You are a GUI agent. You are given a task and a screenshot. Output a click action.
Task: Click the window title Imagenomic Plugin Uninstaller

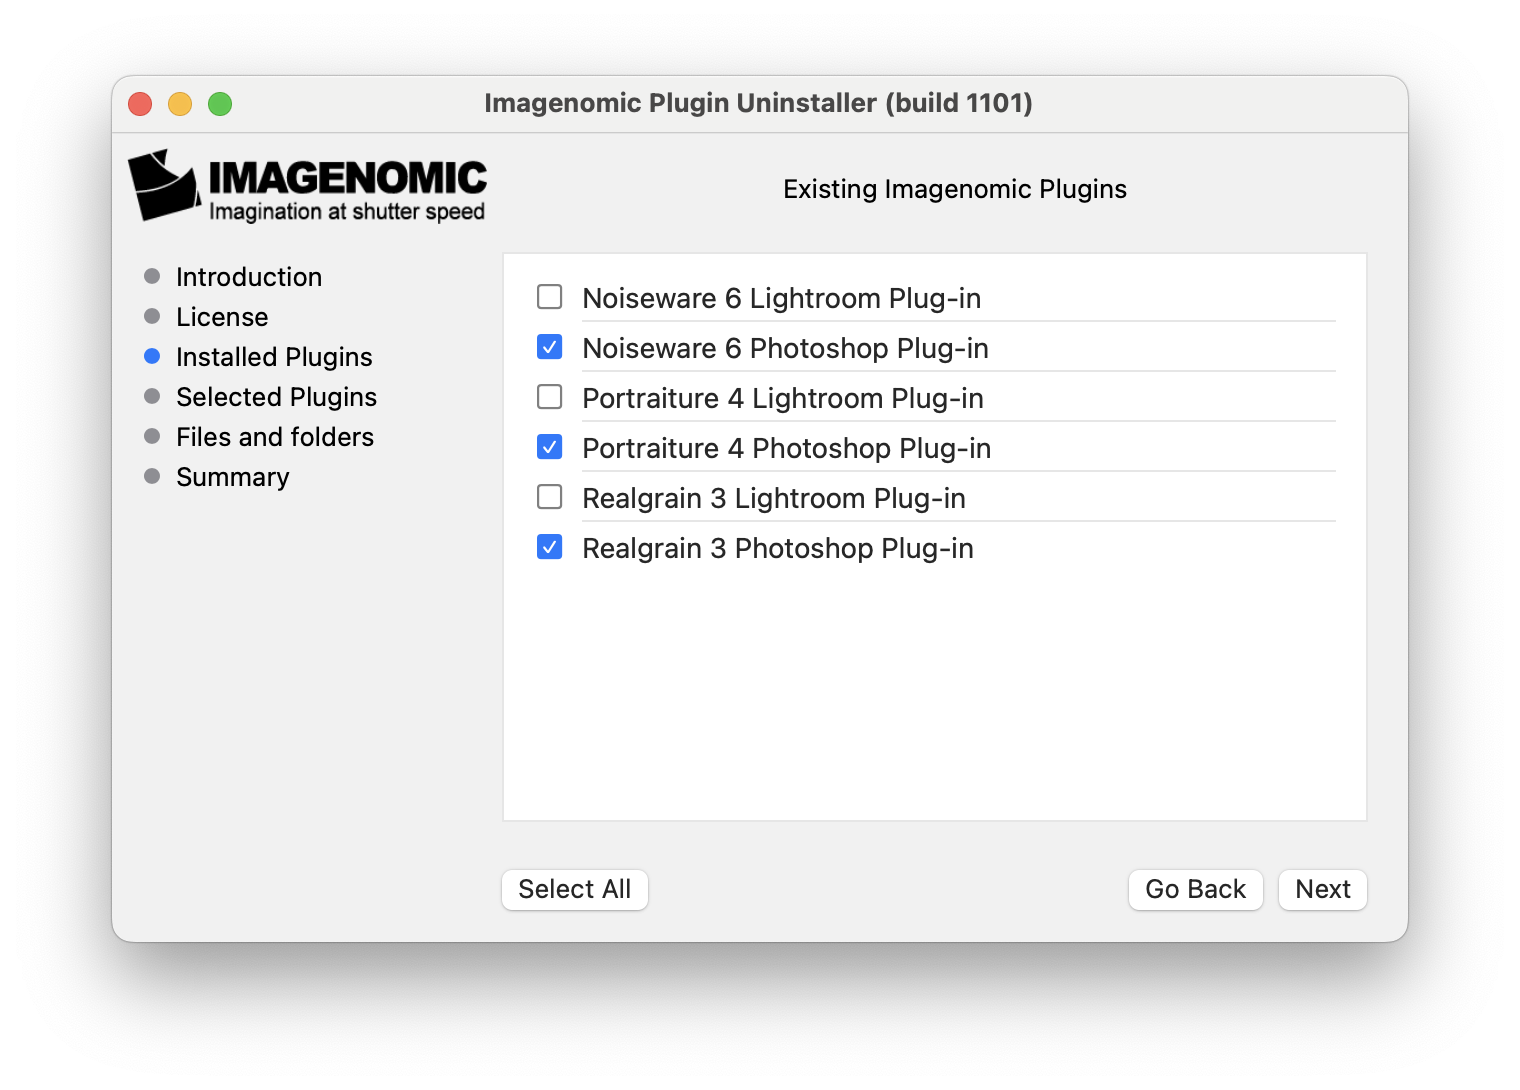point(758,103)
